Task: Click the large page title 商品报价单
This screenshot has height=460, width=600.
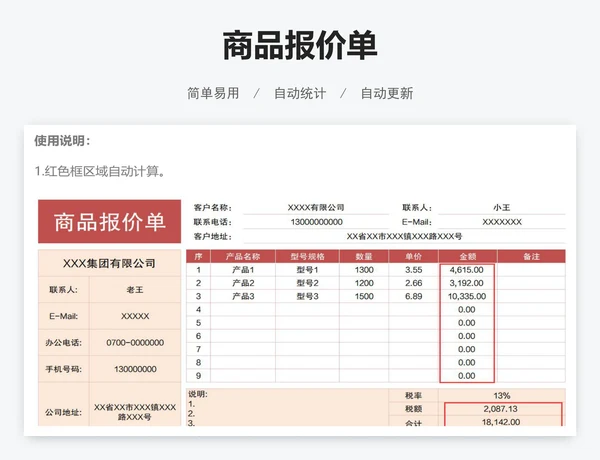Action: click(300, 46)
